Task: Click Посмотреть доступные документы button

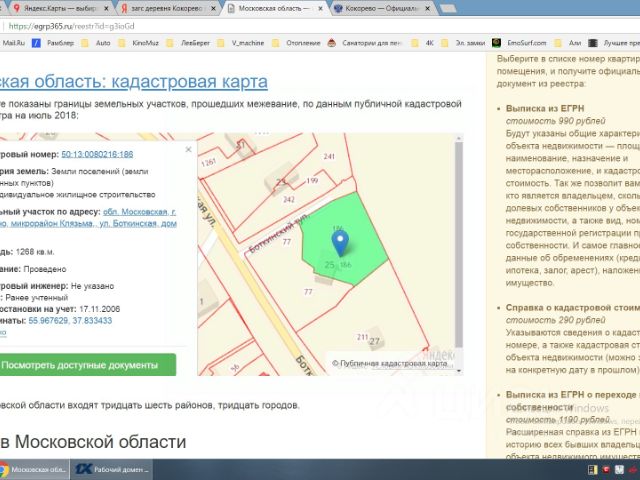Action: (87, 365)
